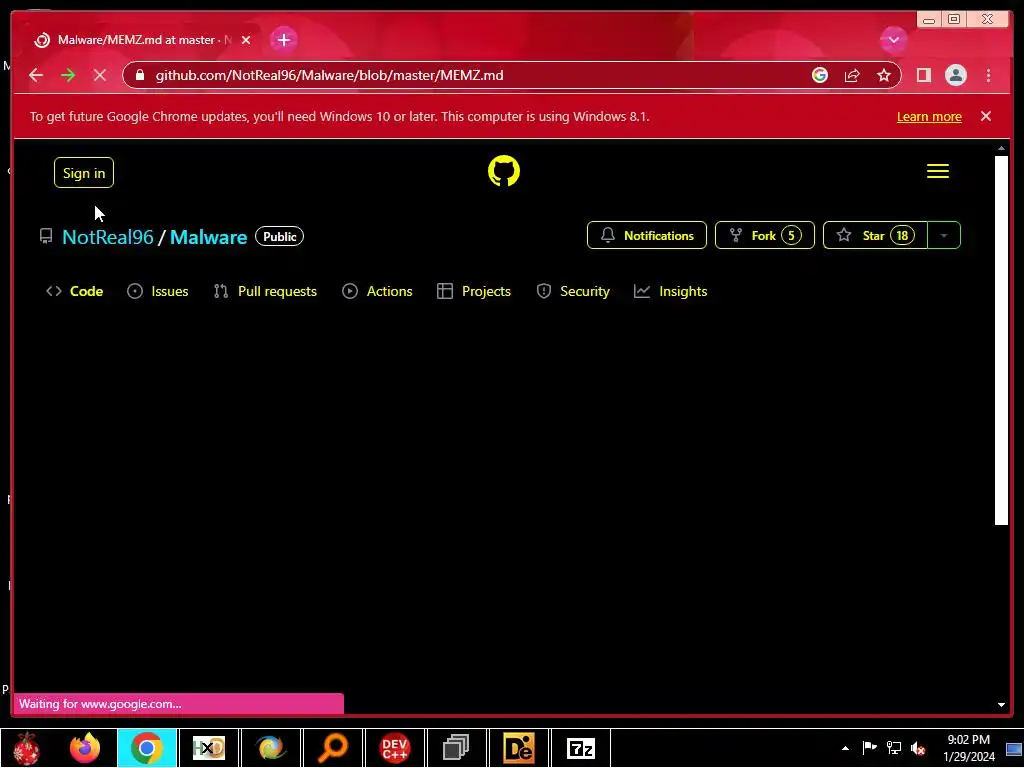
Task: Open Chrome side panel icon
Action: coord(923,75)
